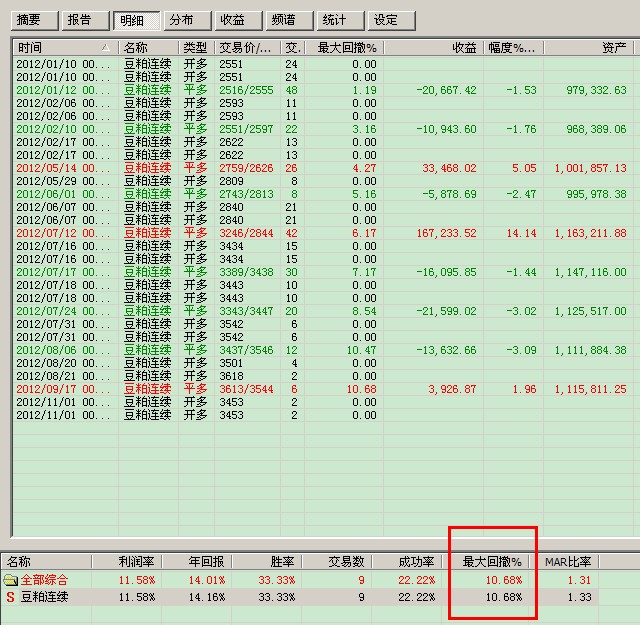The width and height of the screenshot is (640, 625).
Task: Switch to the 报告 tab
Action: [86, 20]
